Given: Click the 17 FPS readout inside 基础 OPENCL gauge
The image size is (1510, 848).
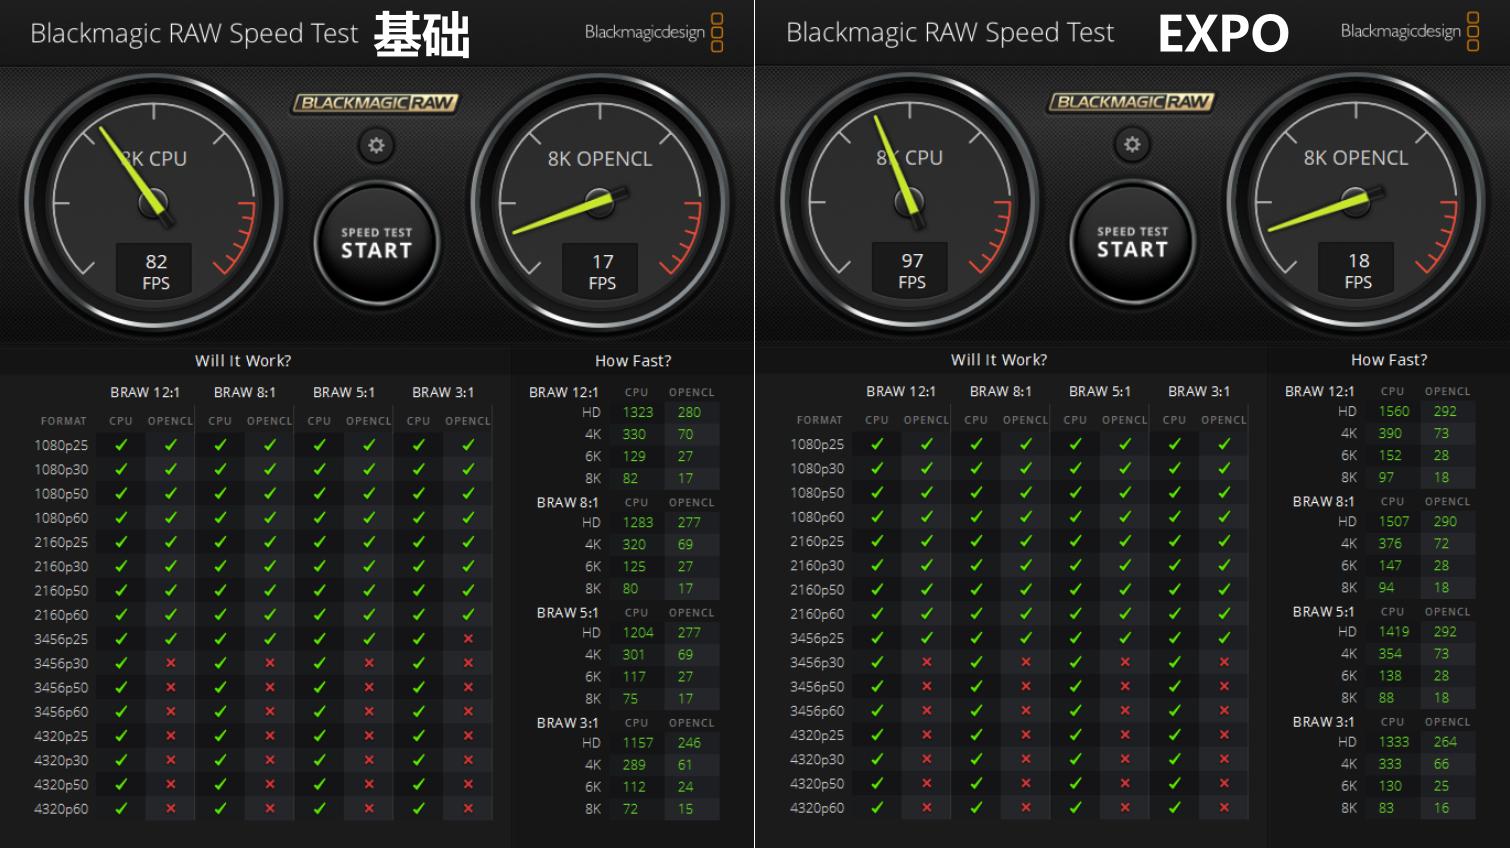Looking at the screenshot, I should click(x=602, y=271).
